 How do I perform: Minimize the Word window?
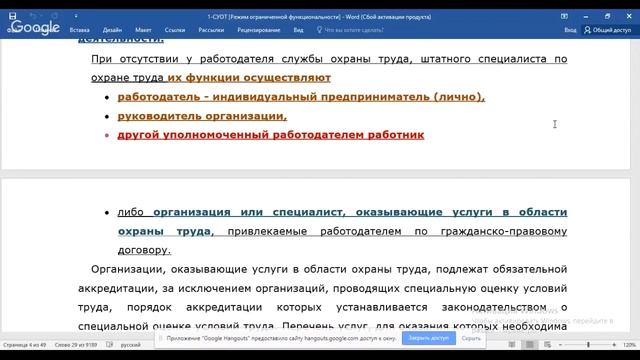tap(586, 16)
